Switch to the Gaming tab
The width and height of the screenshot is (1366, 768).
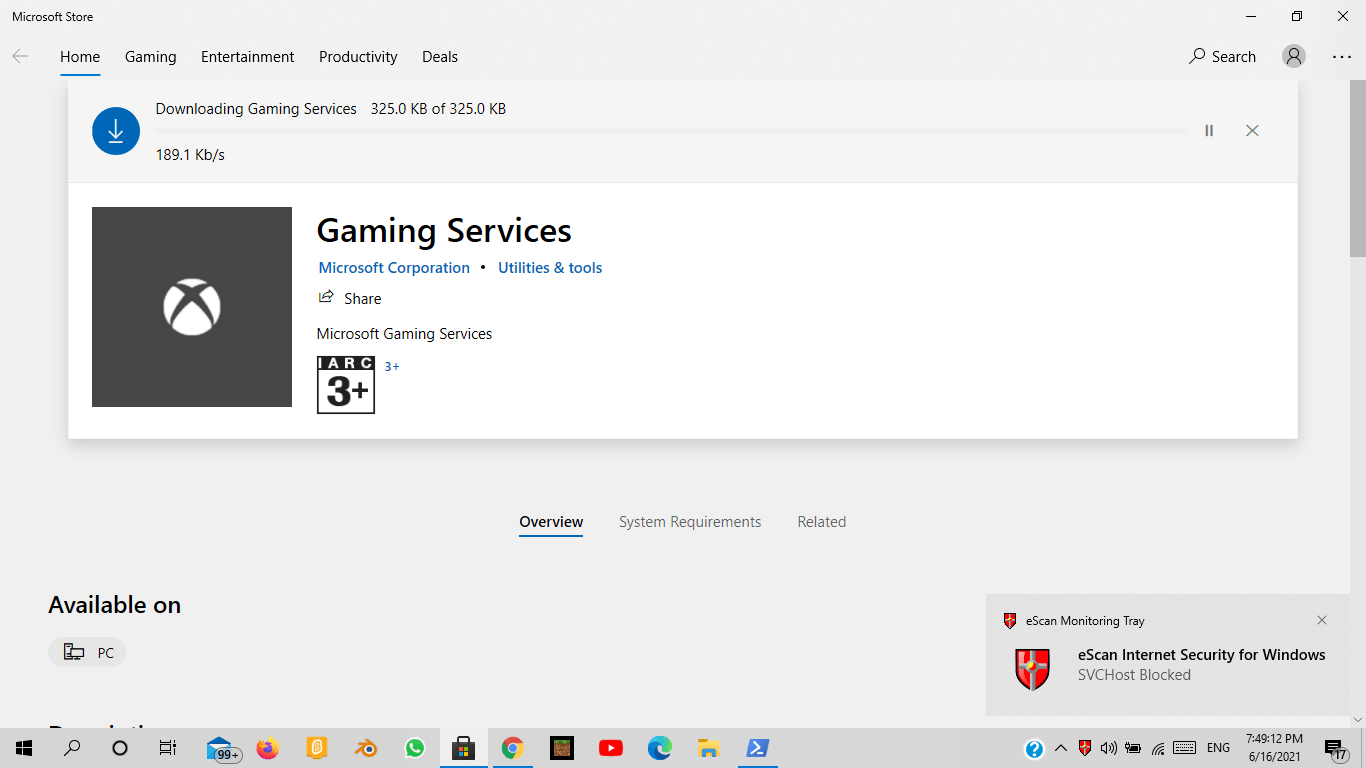pos(151,57)
